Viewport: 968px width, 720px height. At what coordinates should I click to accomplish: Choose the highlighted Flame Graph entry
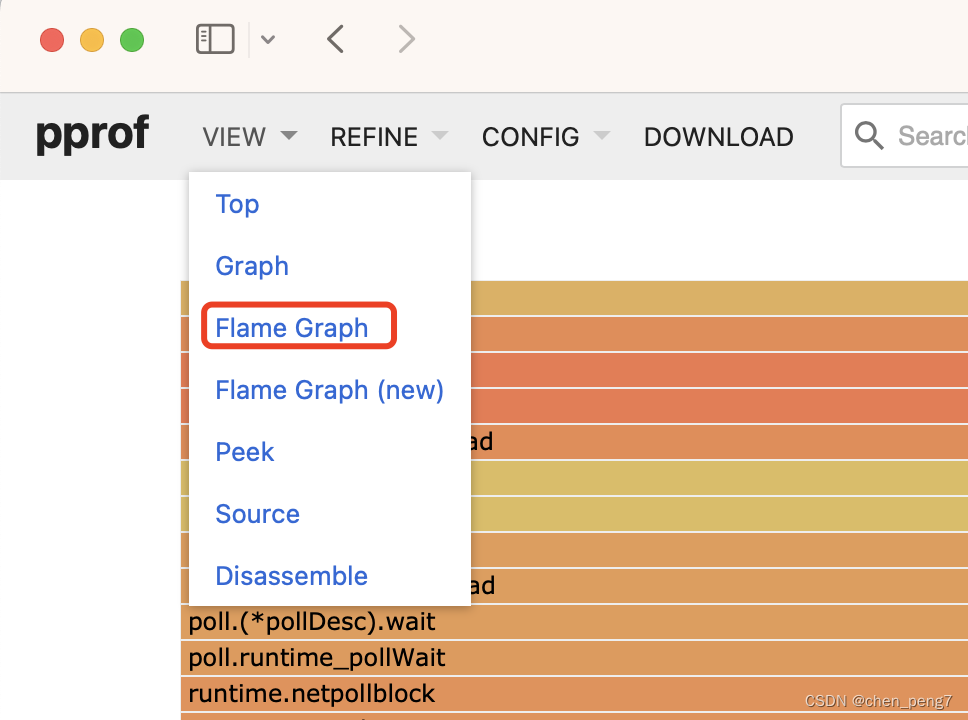(291, 328)
